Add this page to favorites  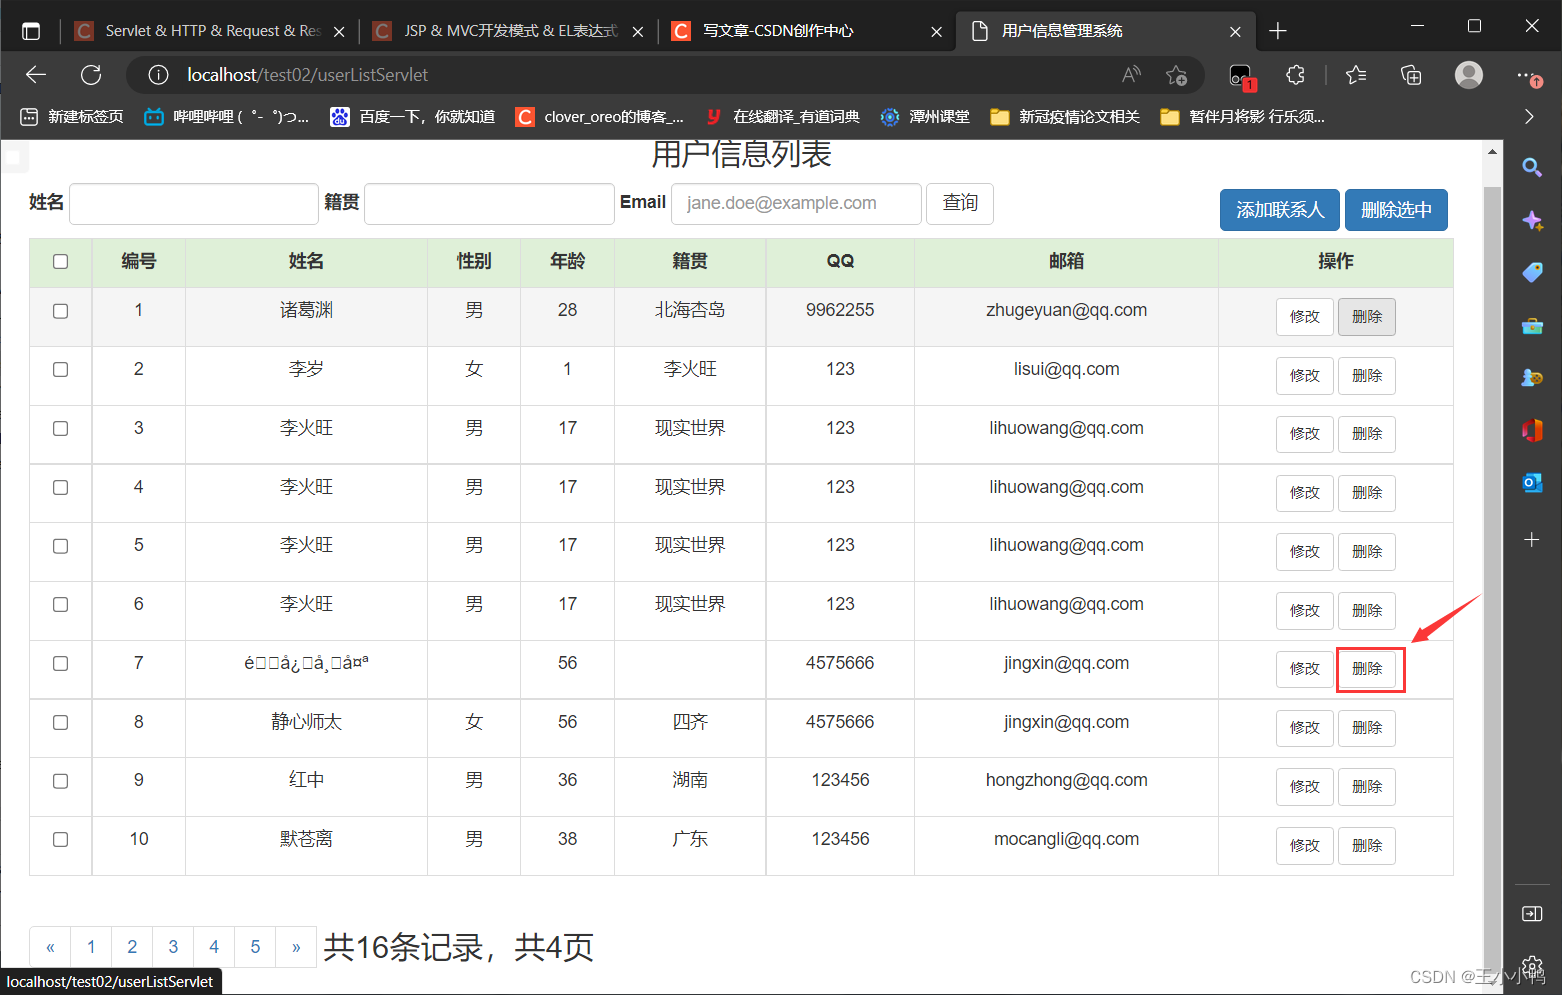[1176, 75]
